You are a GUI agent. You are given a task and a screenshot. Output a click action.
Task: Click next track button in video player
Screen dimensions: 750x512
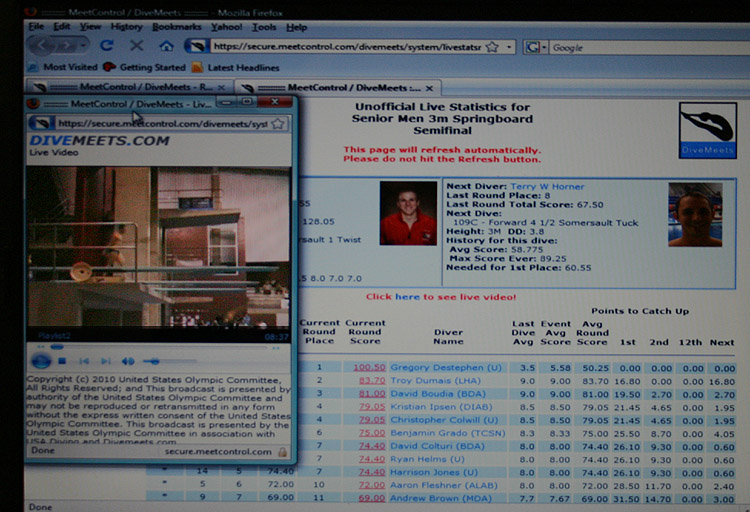(x=106, y=361)
